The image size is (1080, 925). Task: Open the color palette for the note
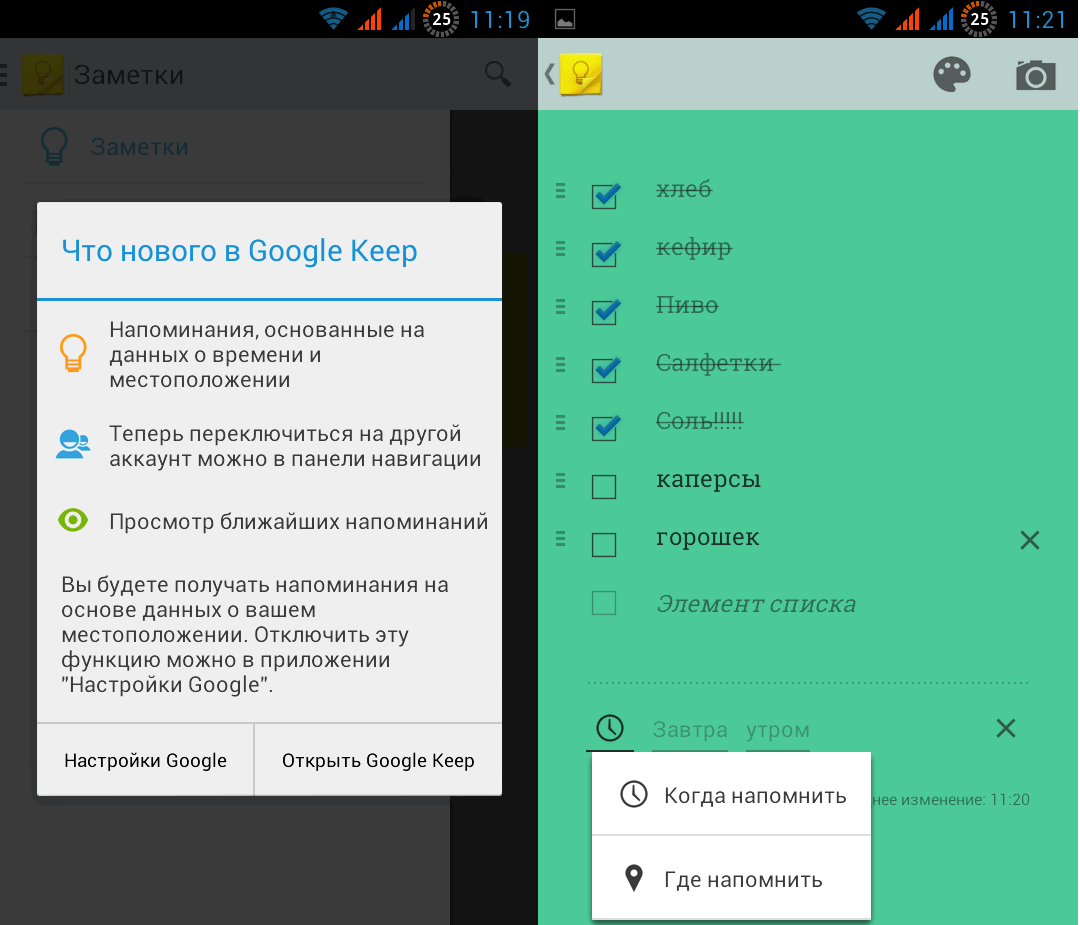click(x=952, y=74)
